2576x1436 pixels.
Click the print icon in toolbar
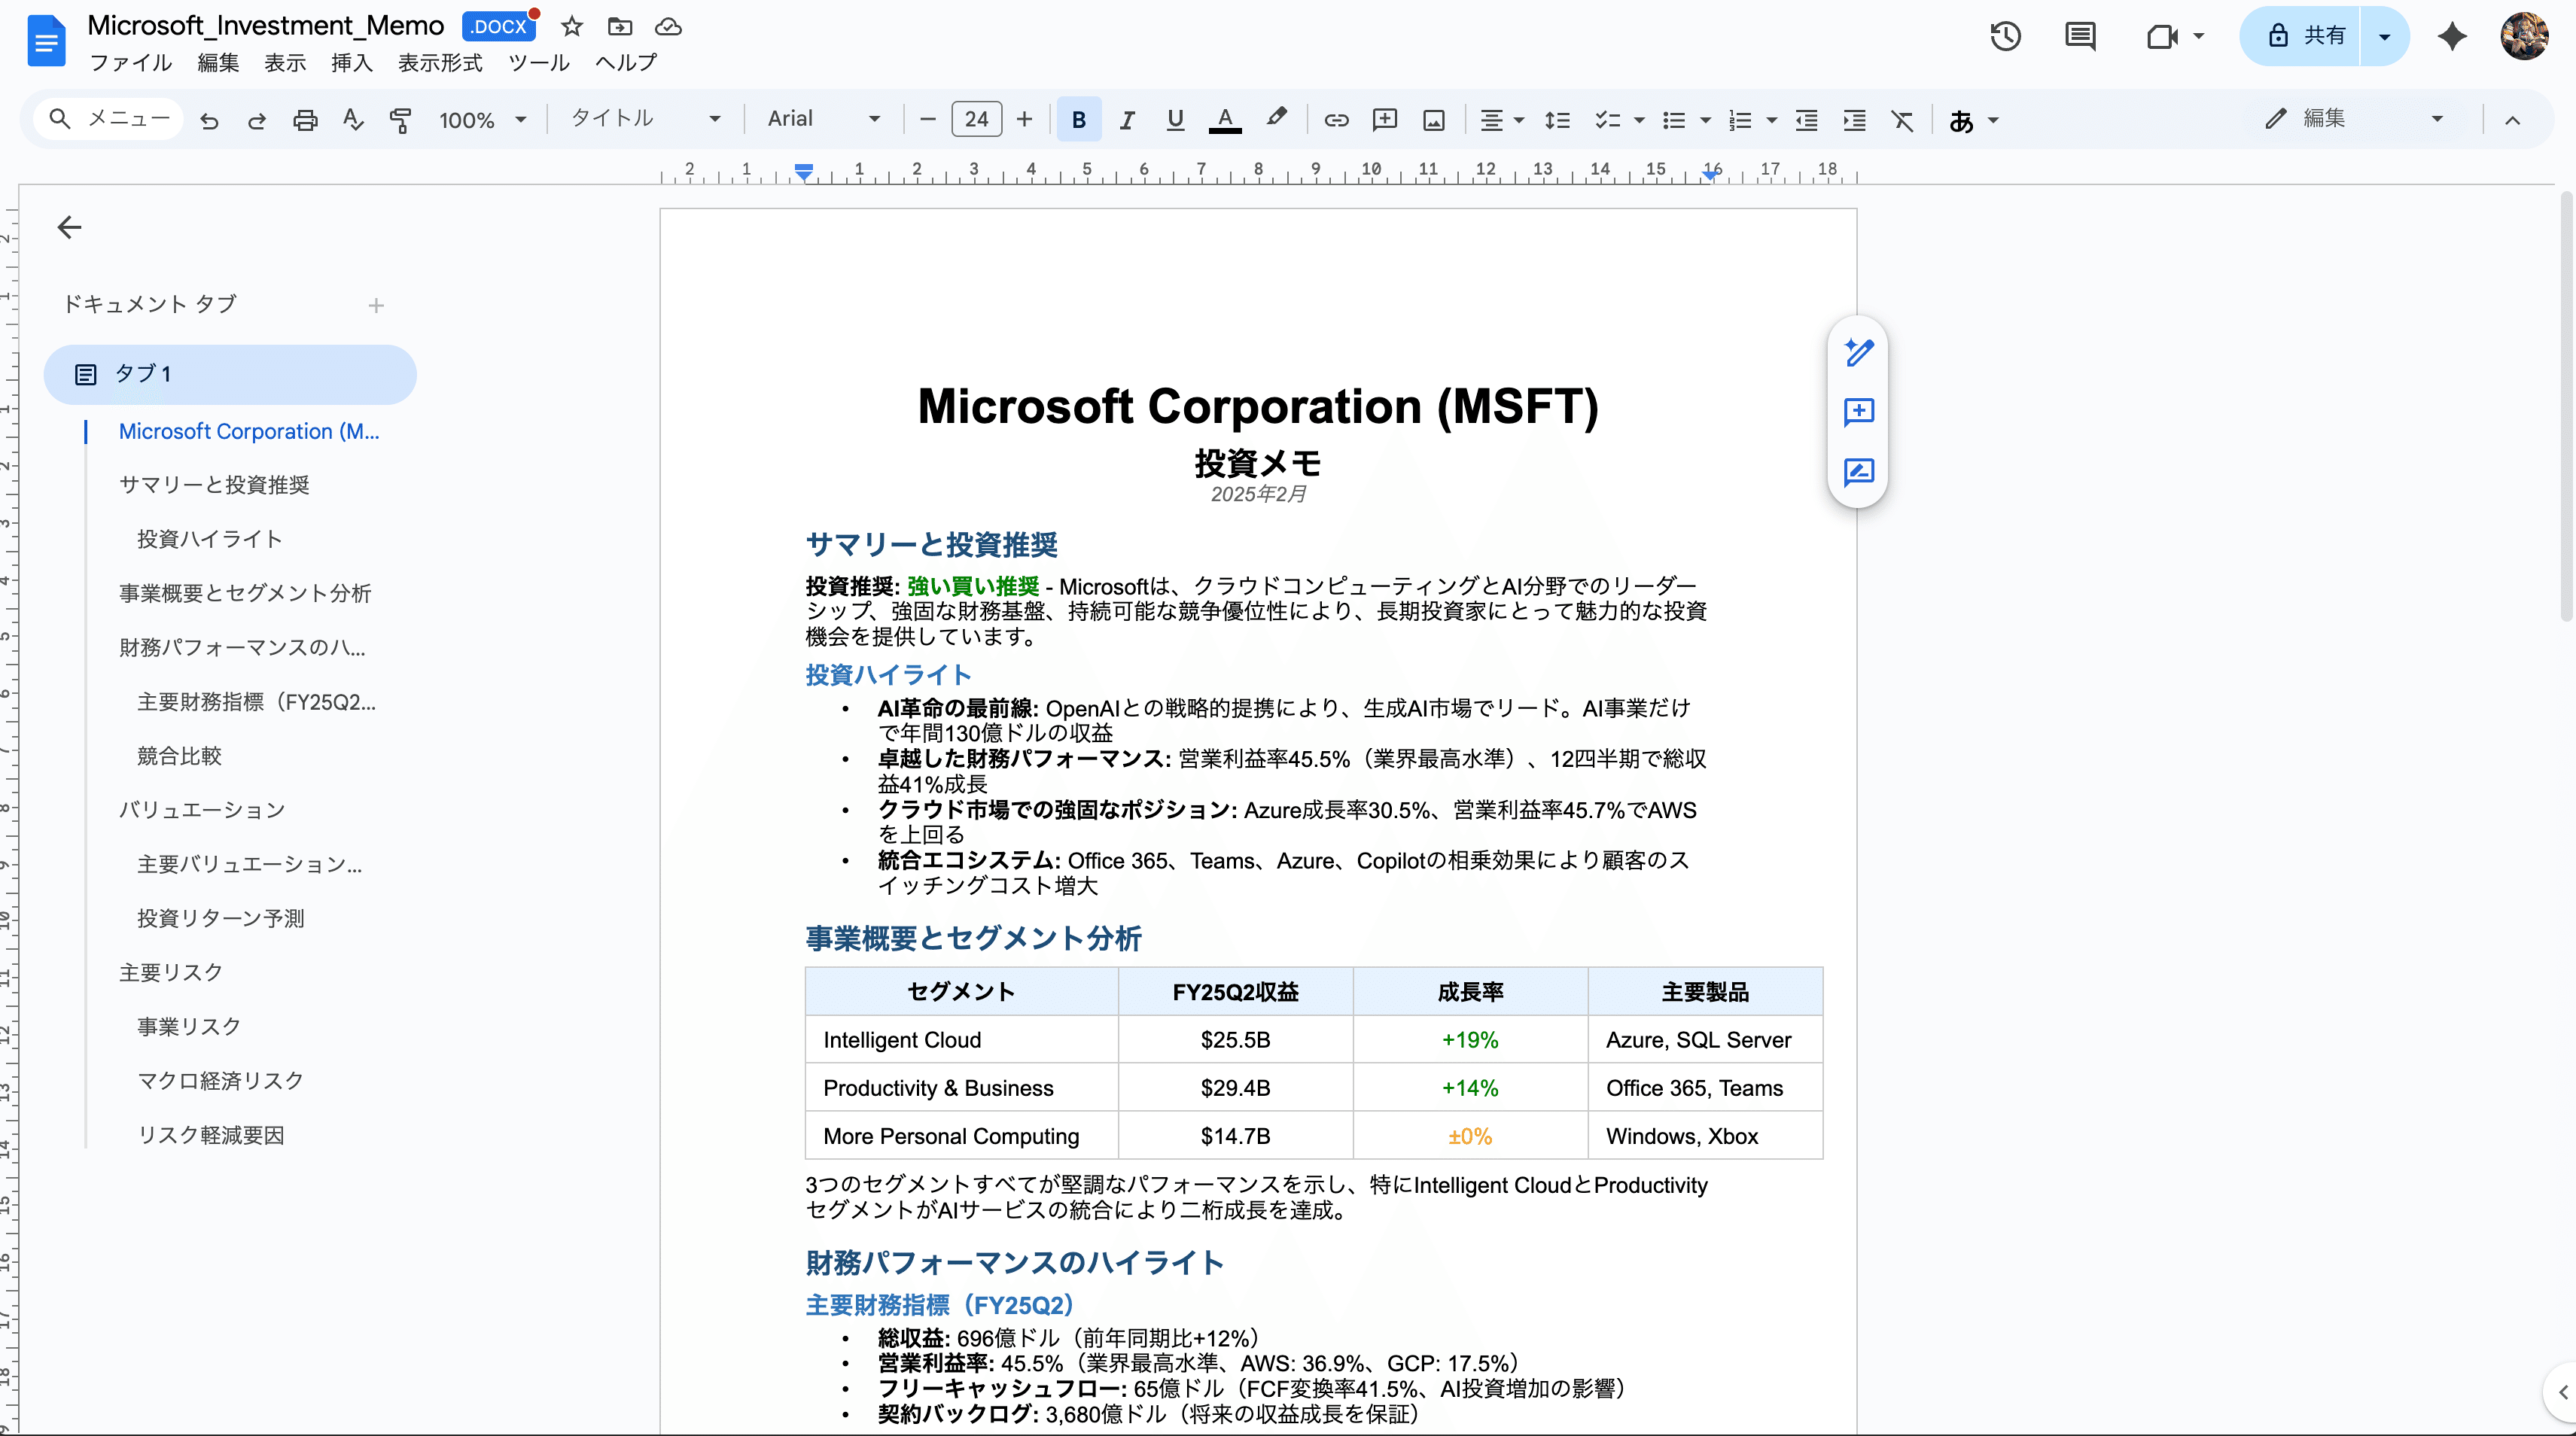pyautogui.click(x=305, y=120)
